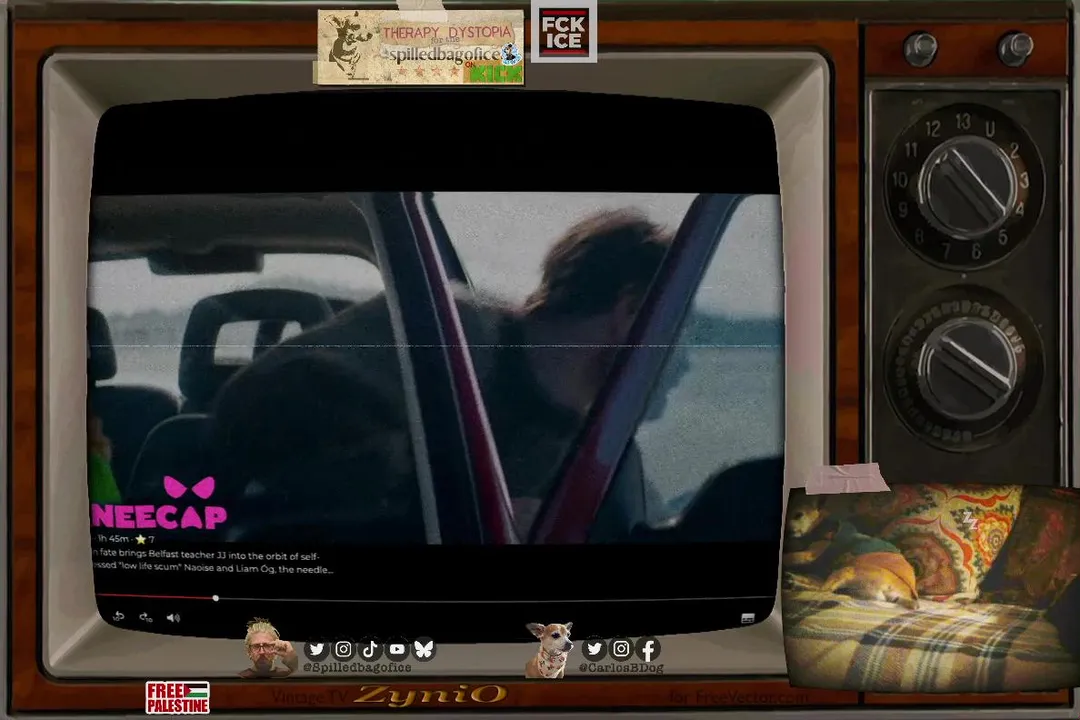Click the chihuahua dog avatar image

click(x=549, y=649)
